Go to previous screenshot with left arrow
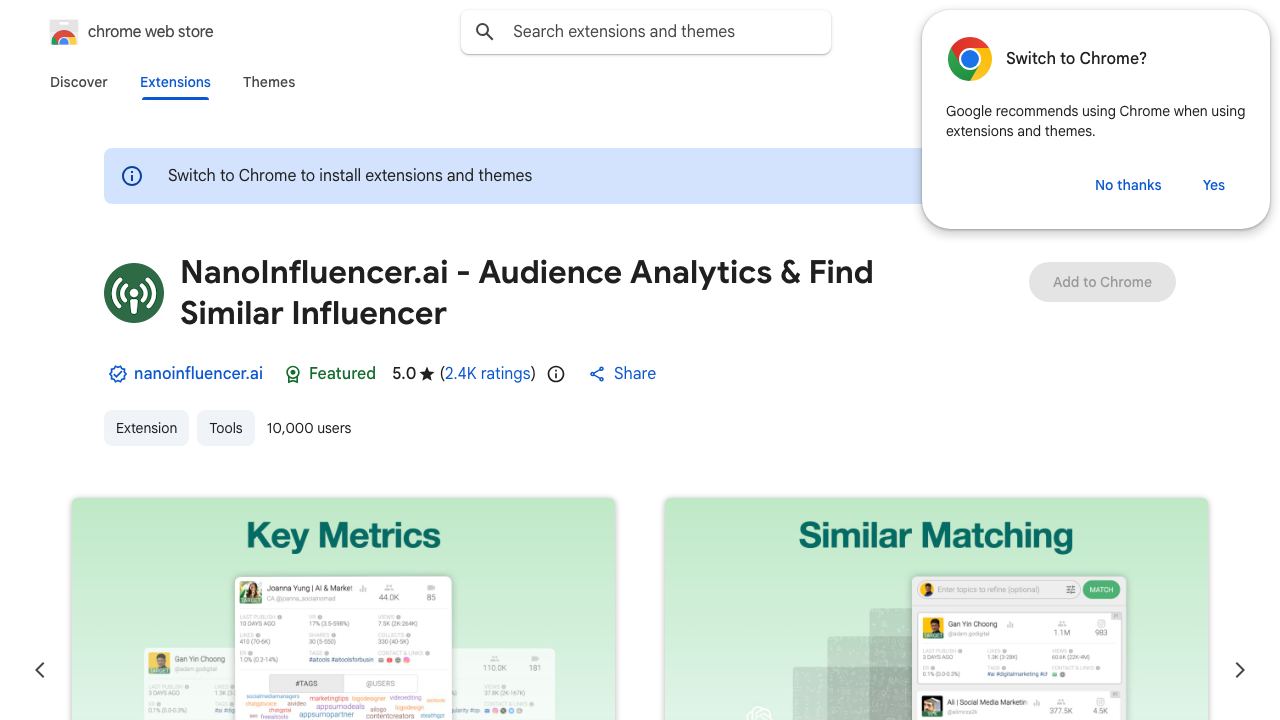The width and height of the screenshot is (1280, 720). tap(40, 670)
